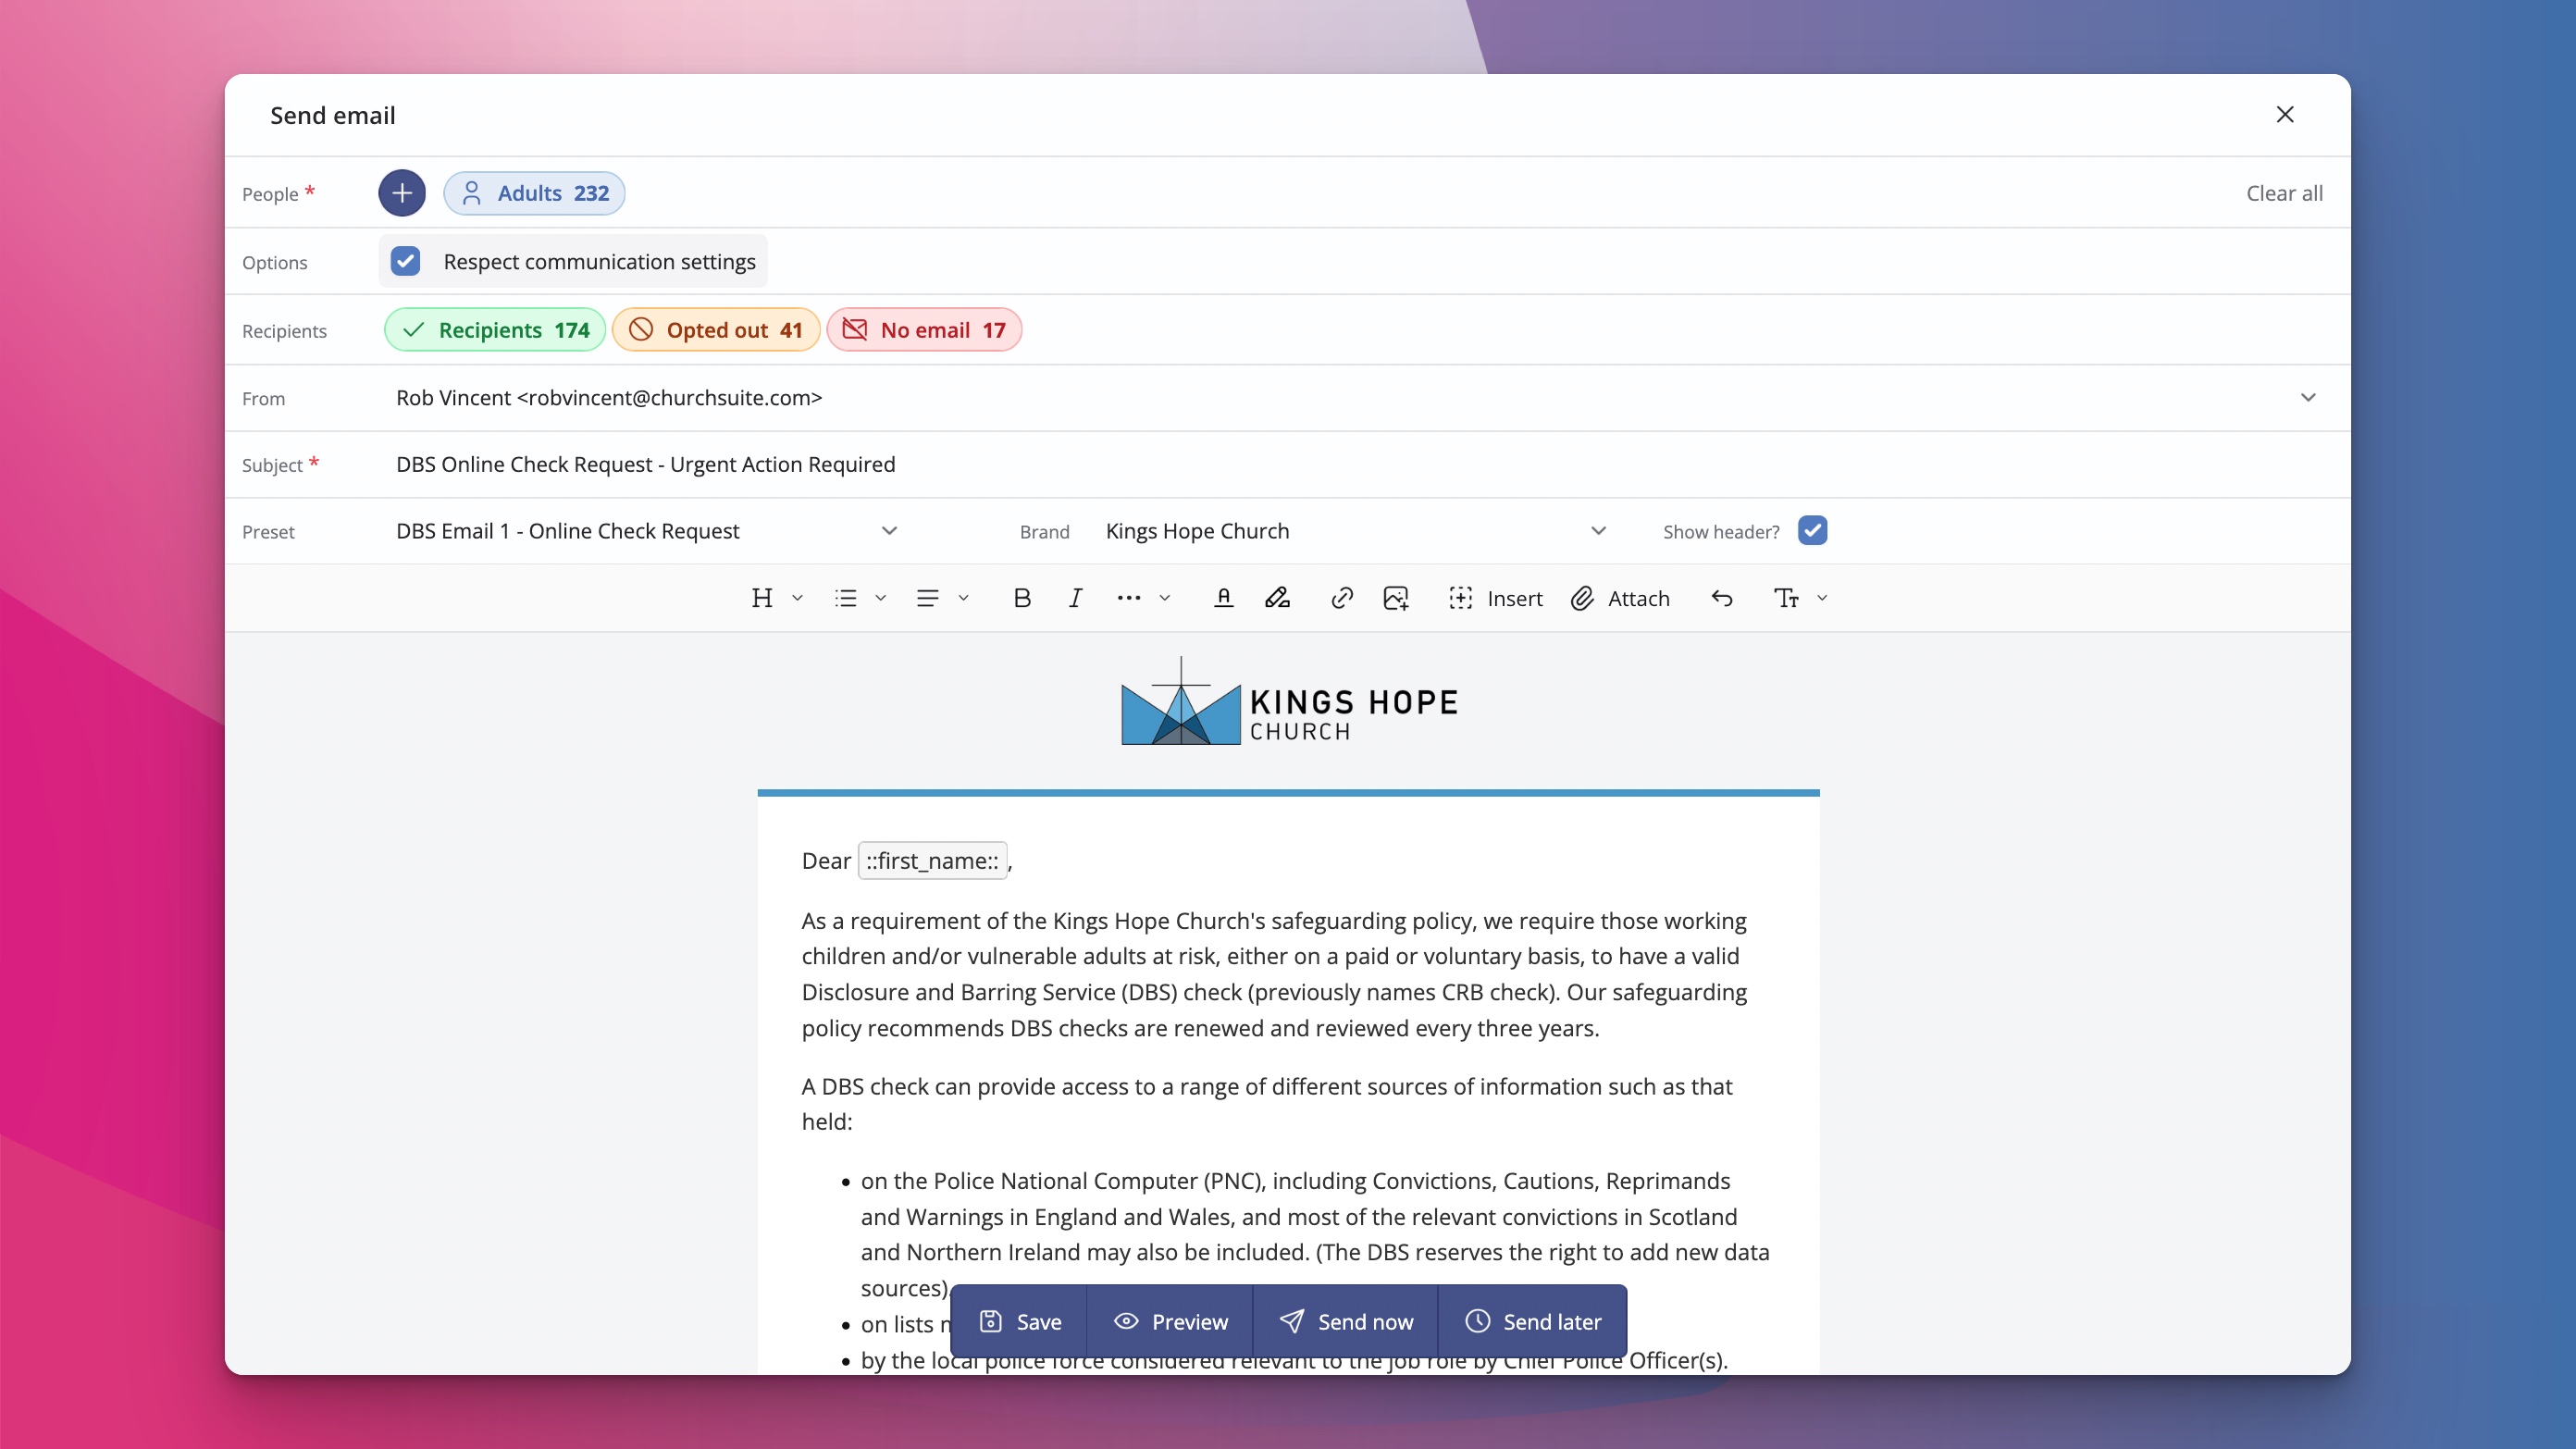The height and width of the screenshot is (1449, 2576).
Task: Toggle the Show header checkbox
Action: [x=1812, y=531]
